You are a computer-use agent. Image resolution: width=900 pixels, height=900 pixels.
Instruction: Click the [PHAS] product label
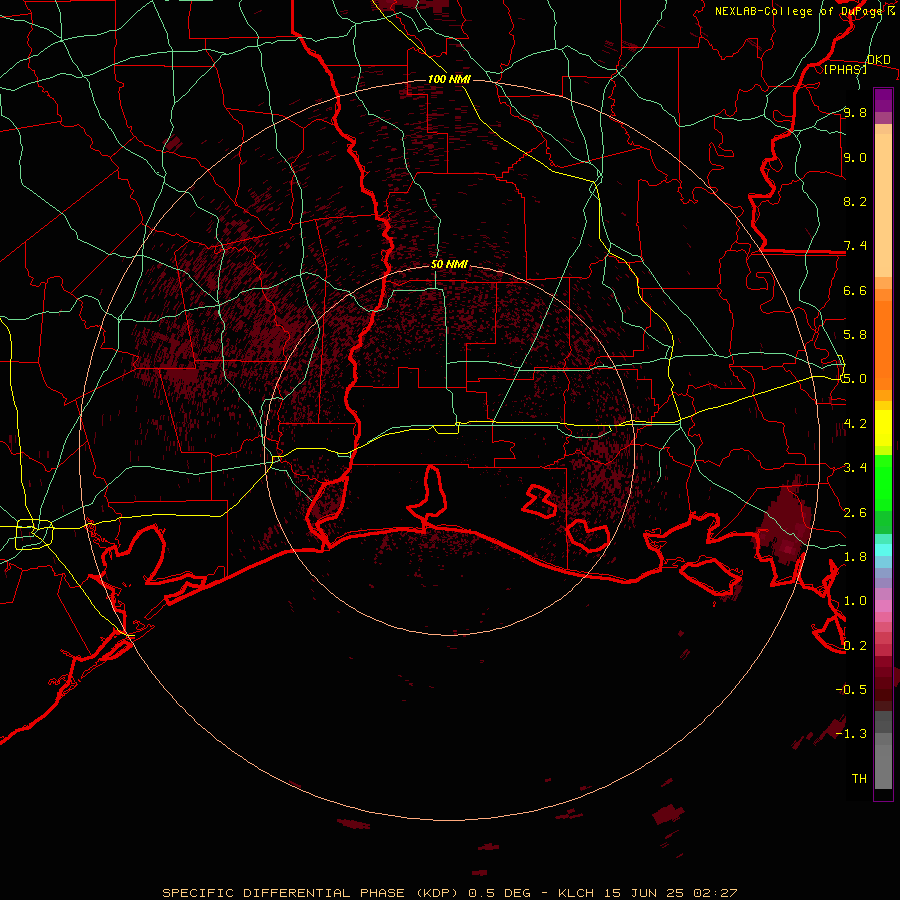845,70
